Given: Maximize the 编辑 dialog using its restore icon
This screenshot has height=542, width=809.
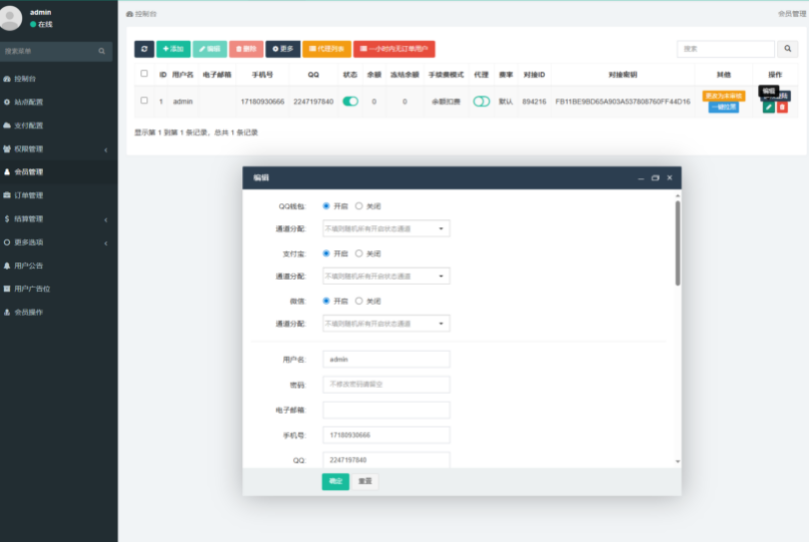Looking at the screenshot, I should click(x=655, y=177).
